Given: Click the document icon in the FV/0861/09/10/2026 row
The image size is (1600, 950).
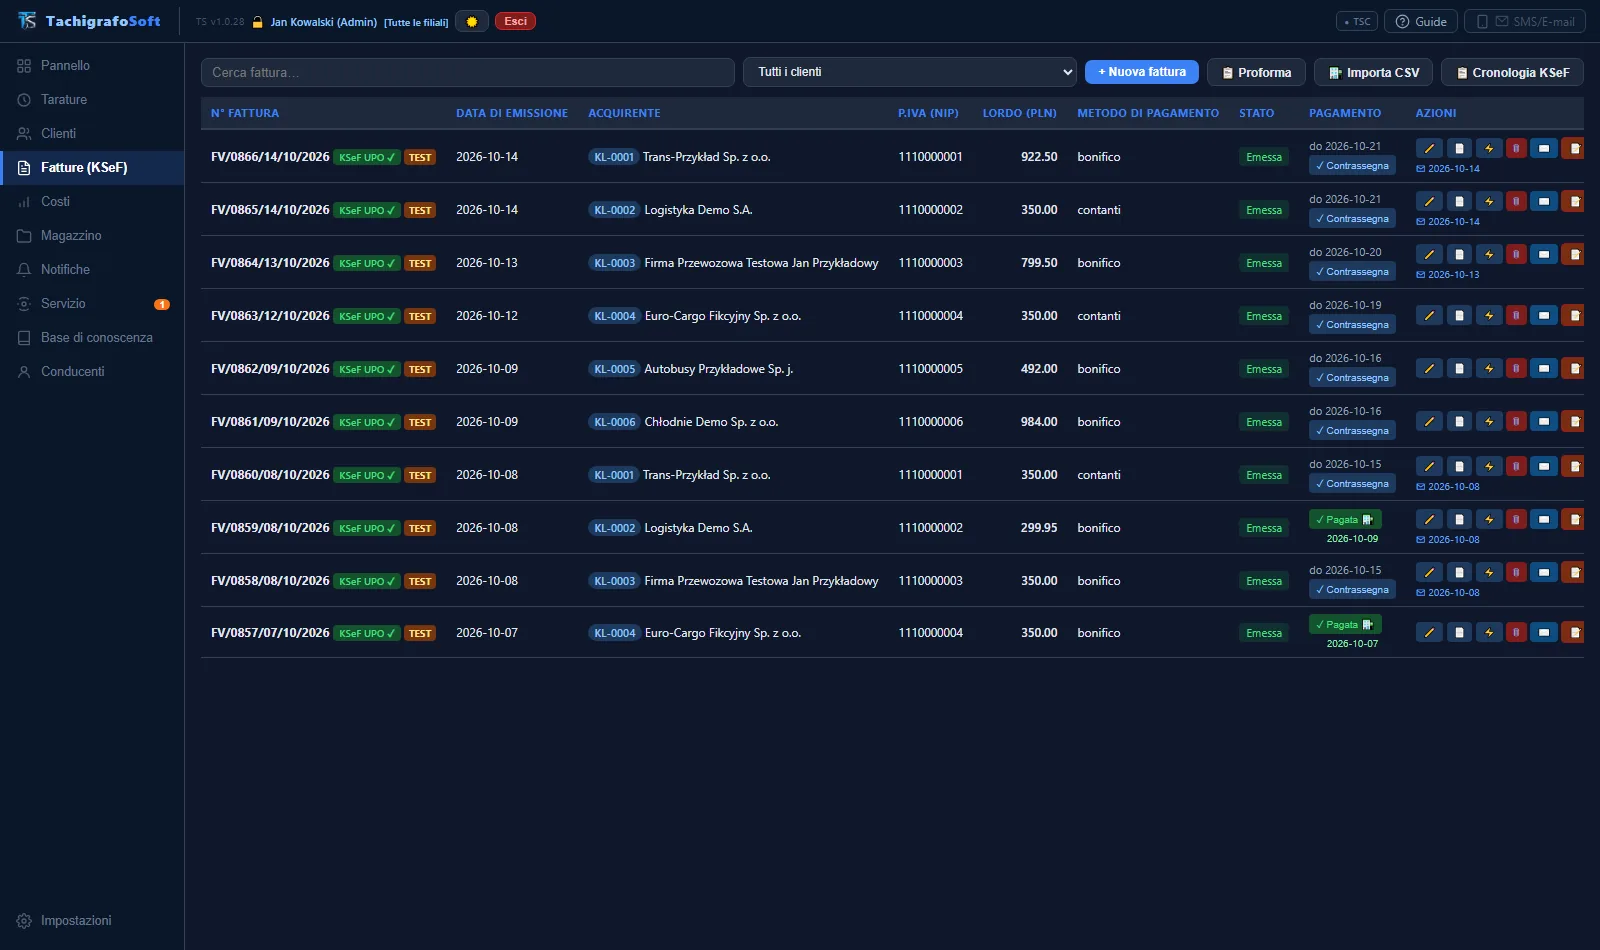Looking at the screenshot, I should [1459, 421].
